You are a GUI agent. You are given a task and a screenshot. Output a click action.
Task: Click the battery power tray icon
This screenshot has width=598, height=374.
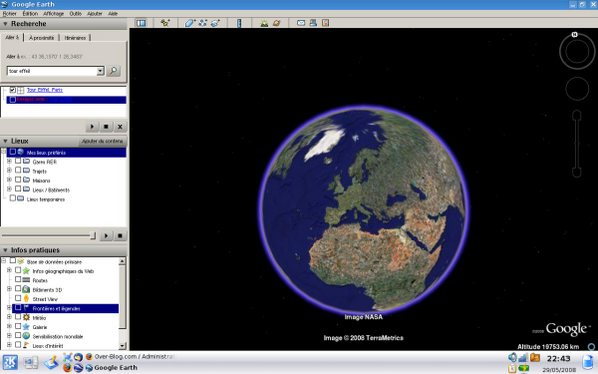(524, 369)
